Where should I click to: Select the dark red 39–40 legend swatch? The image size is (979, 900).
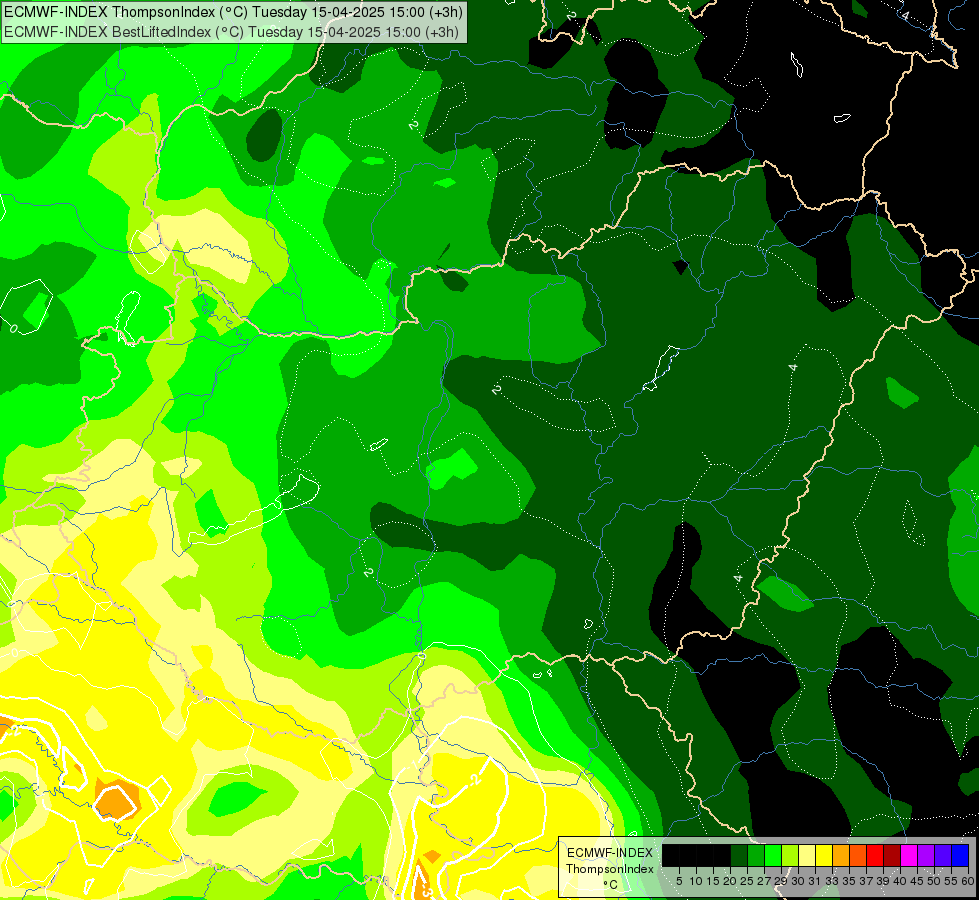click(x=892, y=855)
